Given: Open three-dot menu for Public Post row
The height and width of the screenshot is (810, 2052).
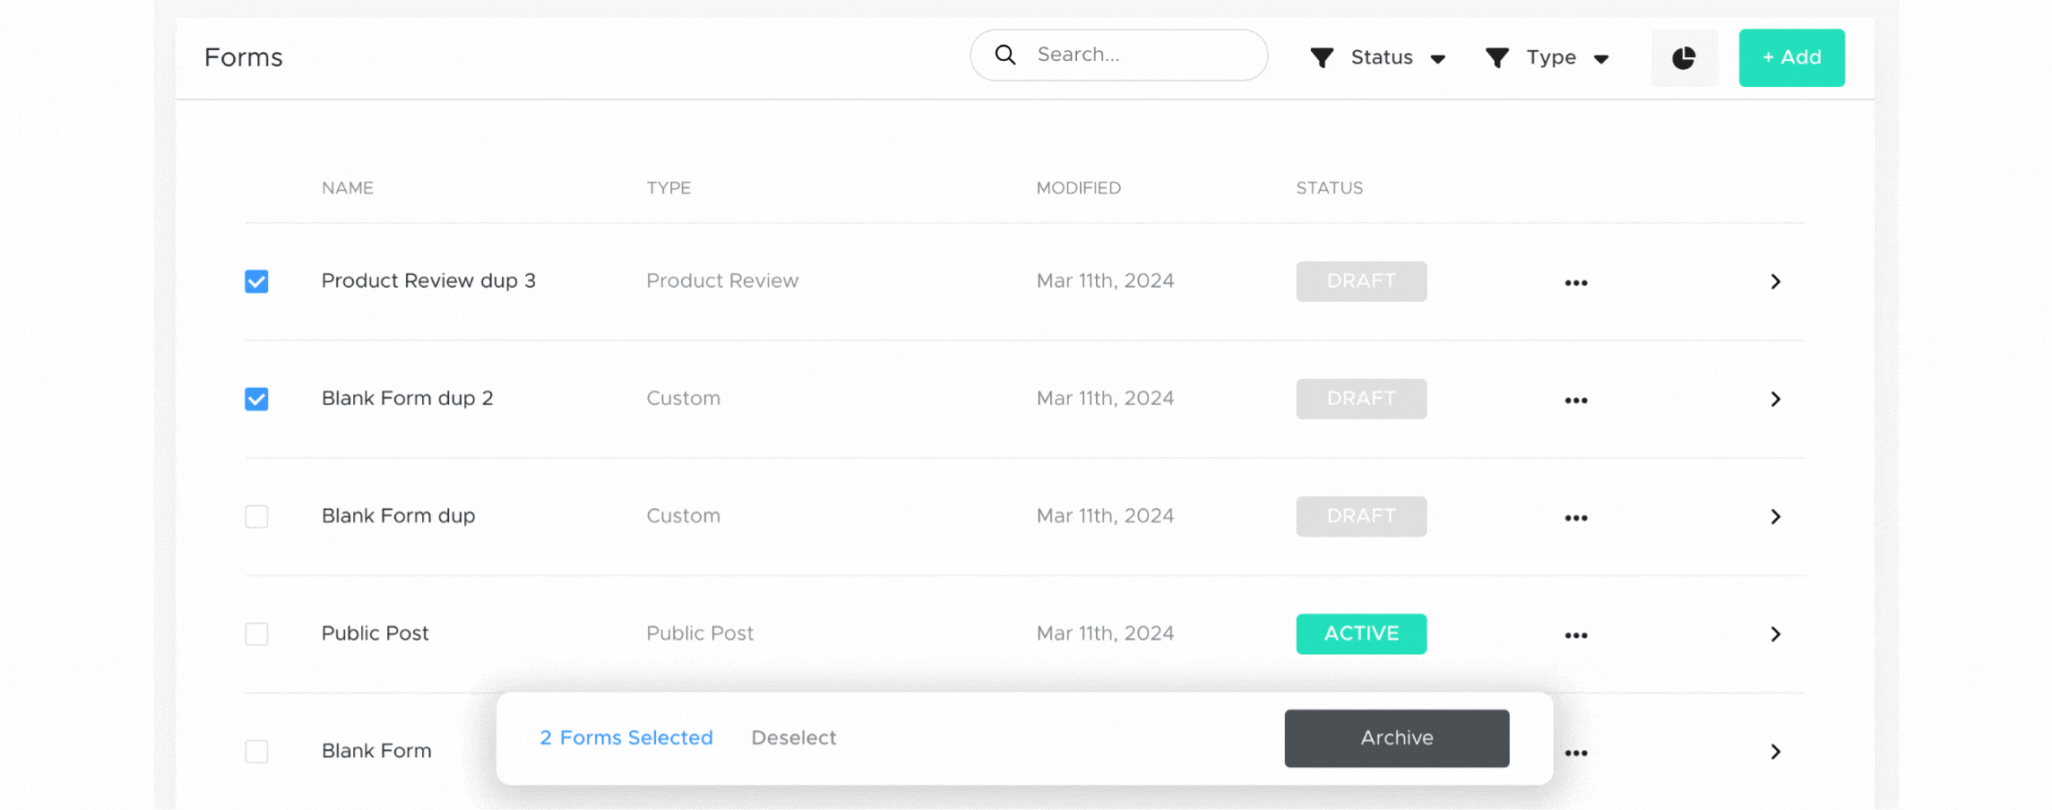Looking at the screenshot, I should point(1576,635).
